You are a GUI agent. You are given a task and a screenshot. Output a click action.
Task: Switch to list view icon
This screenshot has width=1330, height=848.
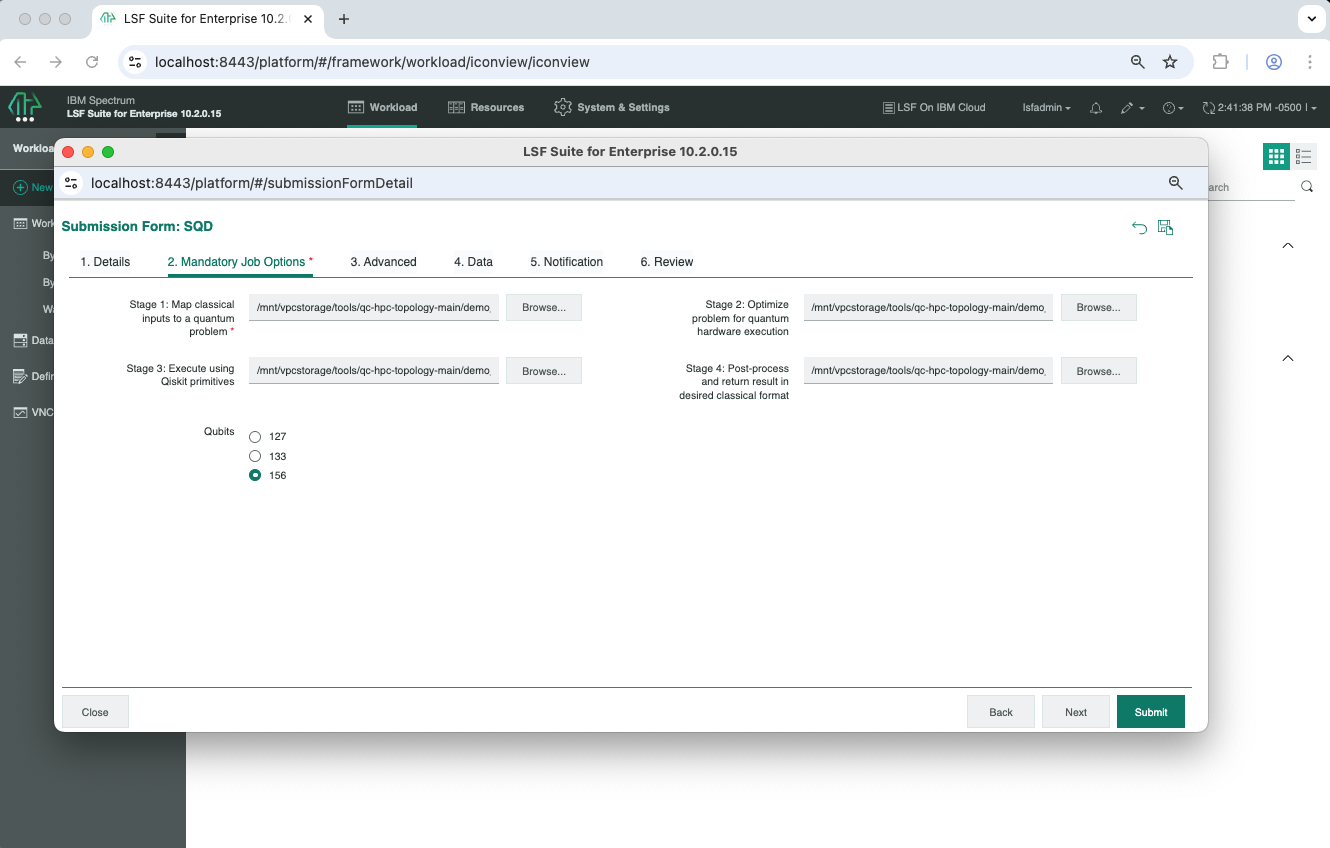[x=1303, y=156]
